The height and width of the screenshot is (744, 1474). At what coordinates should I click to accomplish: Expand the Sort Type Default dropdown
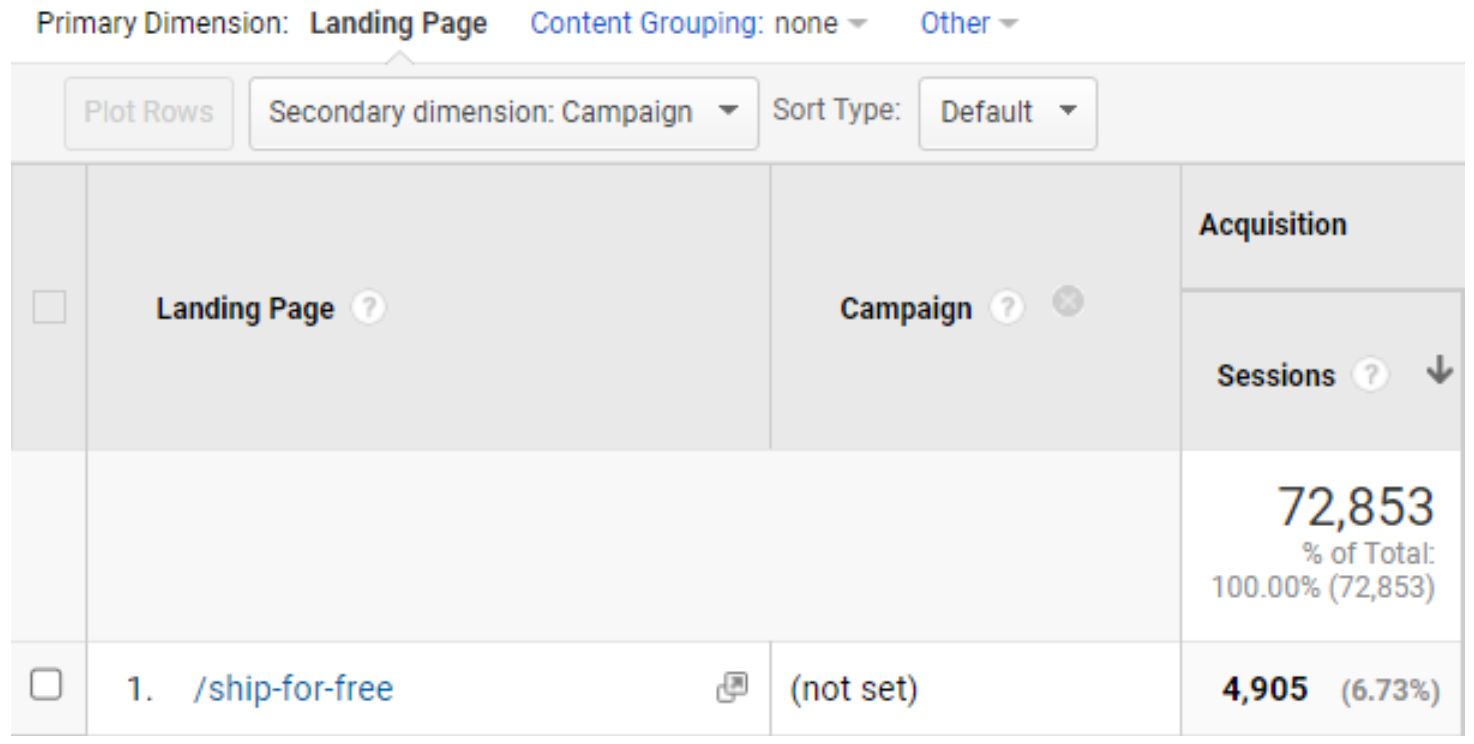click(1006, 112)
